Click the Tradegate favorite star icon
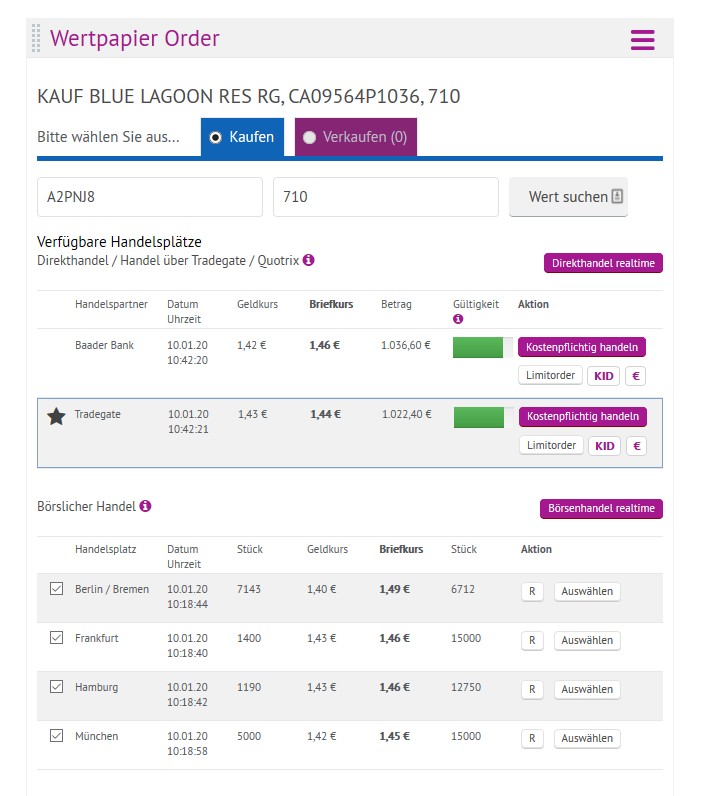Screen dimensions: 704x796 pyautogui.click(x=56, y=416)
